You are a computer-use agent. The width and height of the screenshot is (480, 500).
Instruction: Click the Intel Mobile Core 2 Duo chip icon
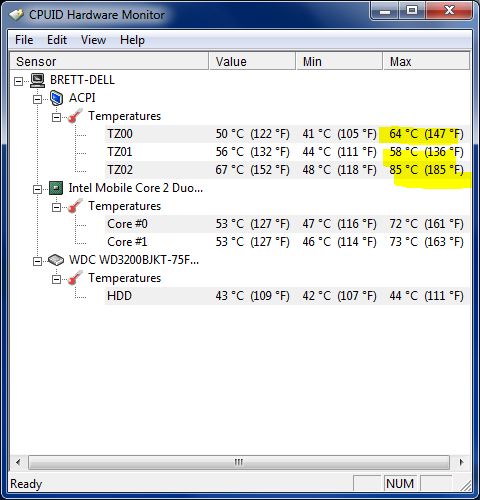(x=56, y=188)
